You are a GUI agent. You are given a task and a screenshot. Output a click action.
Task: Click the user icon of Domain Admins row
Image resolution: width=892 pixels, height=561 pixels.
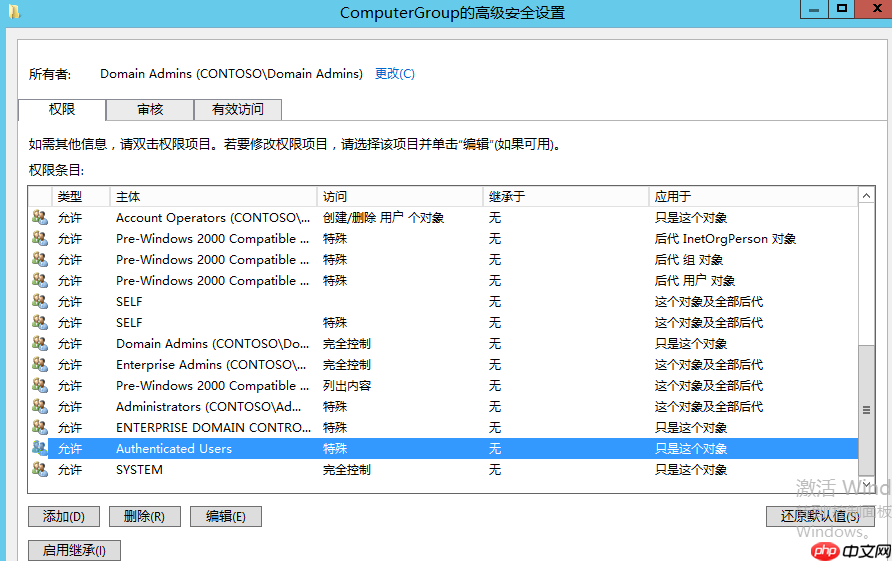[40, 343]
